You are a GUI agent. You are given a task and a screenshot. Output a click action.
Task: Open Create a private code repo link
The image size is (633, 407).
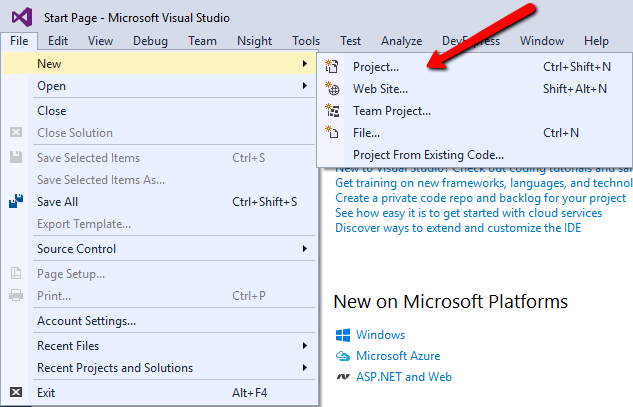coord(480,198)
